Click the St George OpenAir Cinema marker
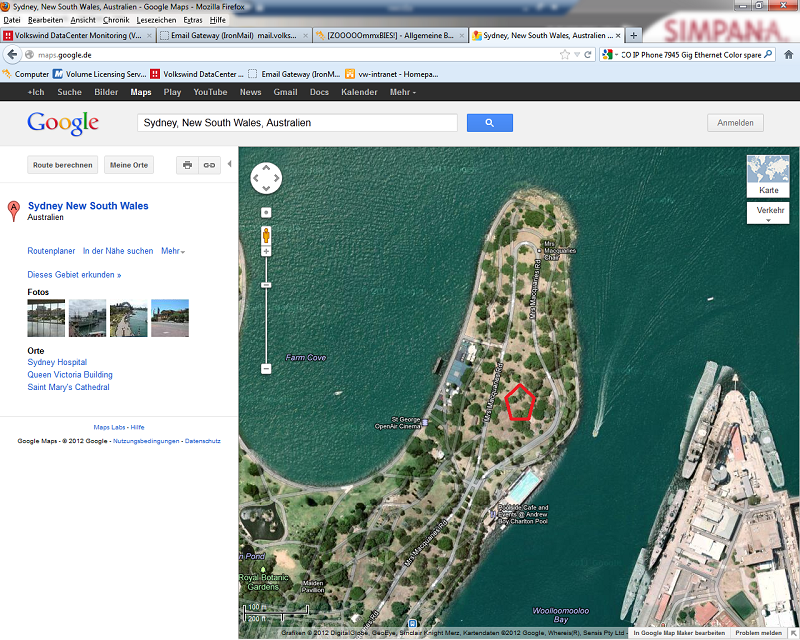 tap(424, 423)
